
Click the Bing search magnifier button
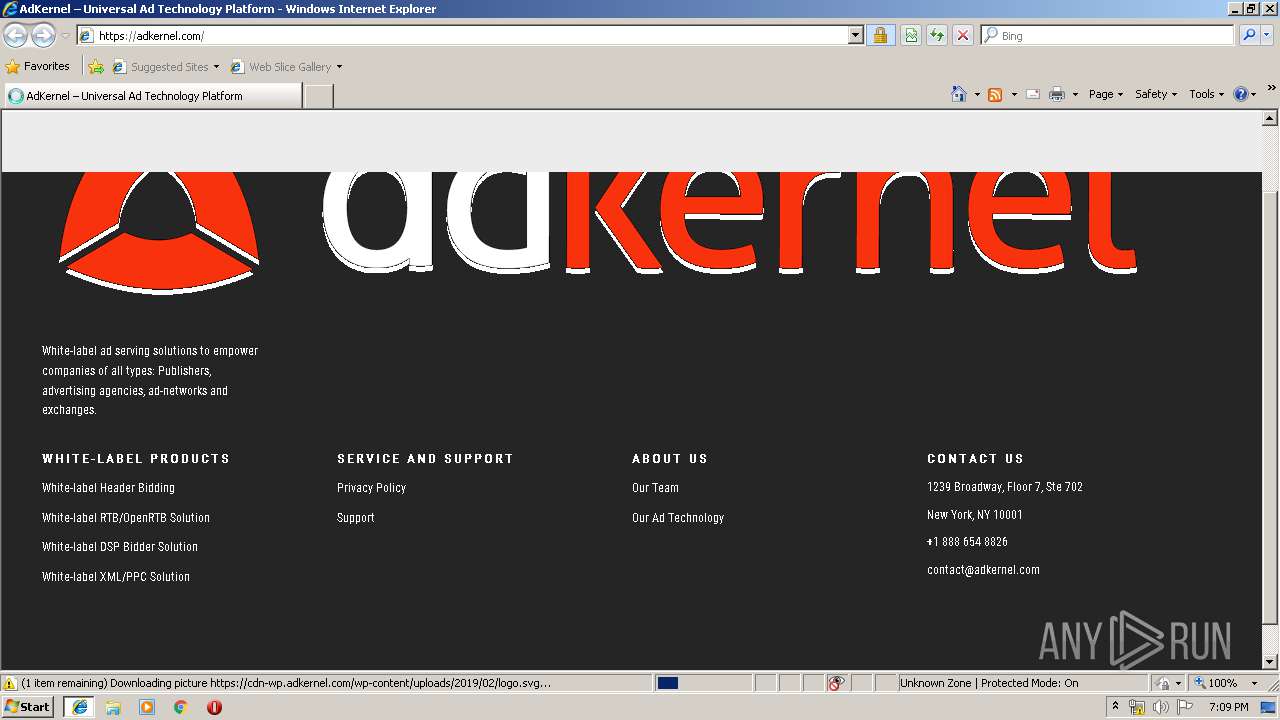(1249, 35)
